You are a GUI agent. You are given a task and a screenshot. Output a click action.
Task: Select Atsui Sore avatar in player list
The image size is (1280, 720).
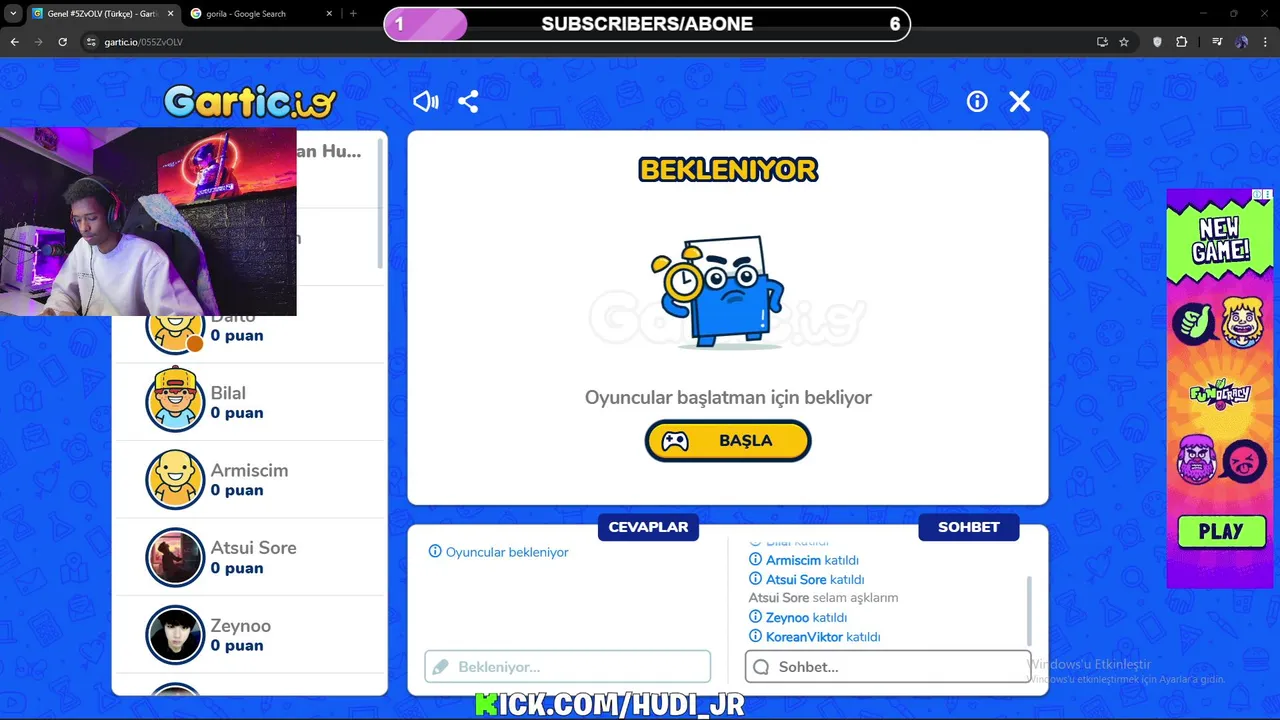click(175, 557)
